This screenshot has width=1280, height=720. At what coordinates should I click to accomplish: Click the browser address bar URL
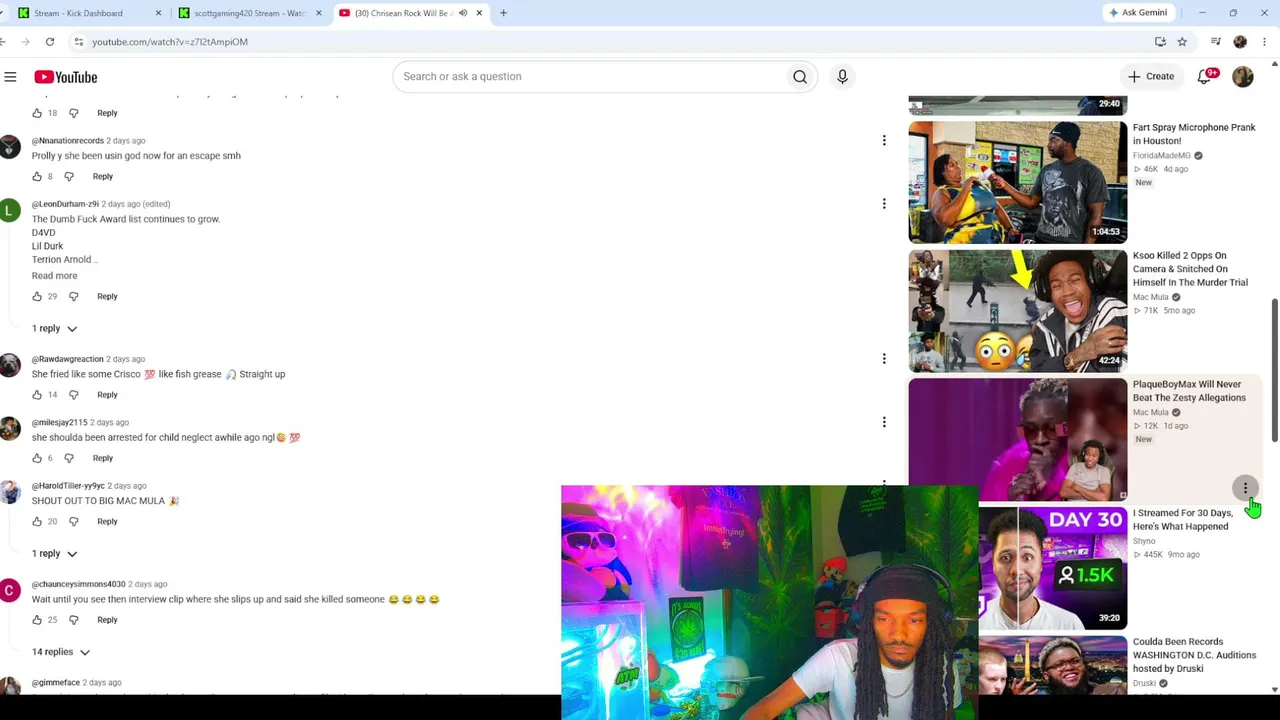click(170, 42)
